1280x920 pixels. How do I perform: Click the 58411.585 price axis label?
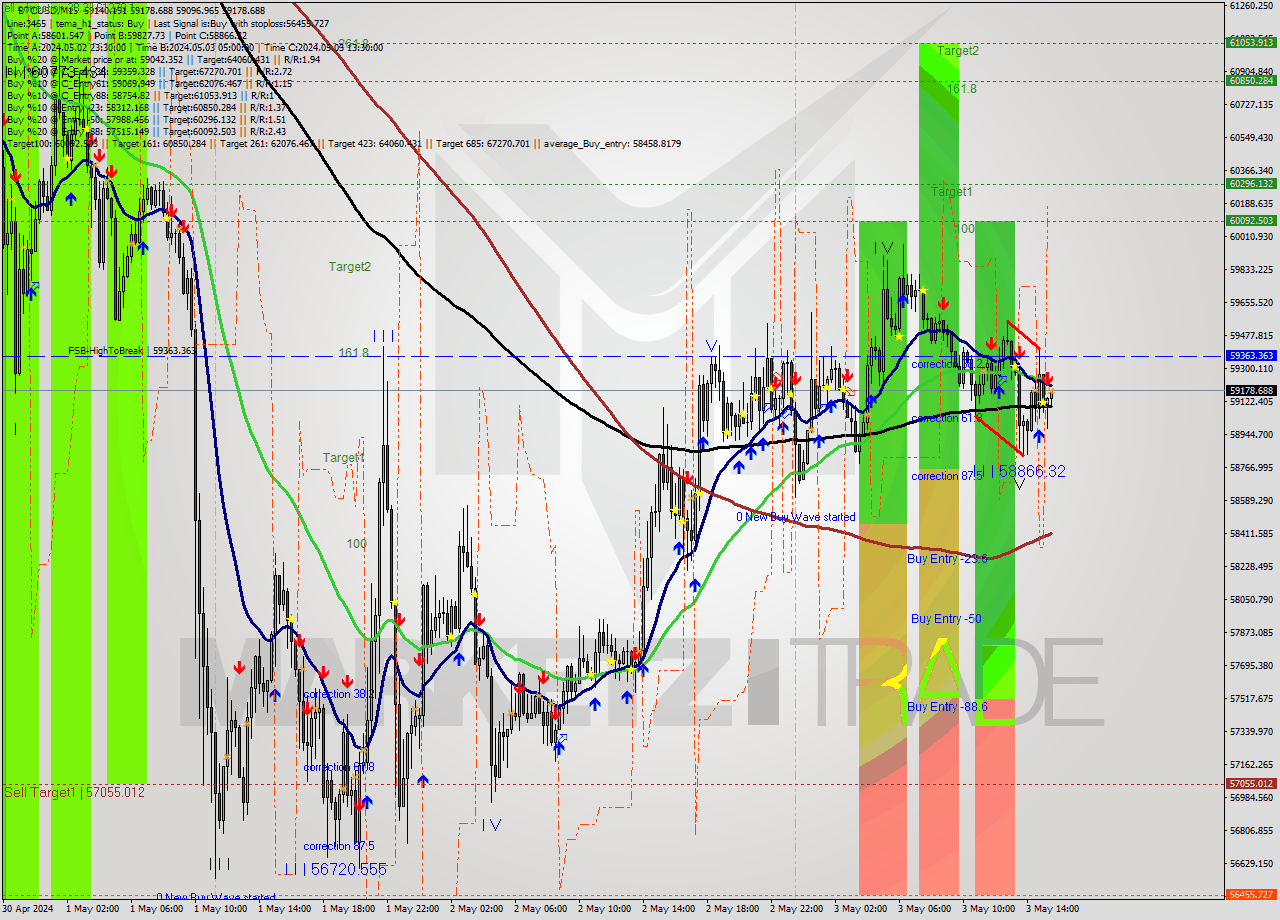[1251, 533]
